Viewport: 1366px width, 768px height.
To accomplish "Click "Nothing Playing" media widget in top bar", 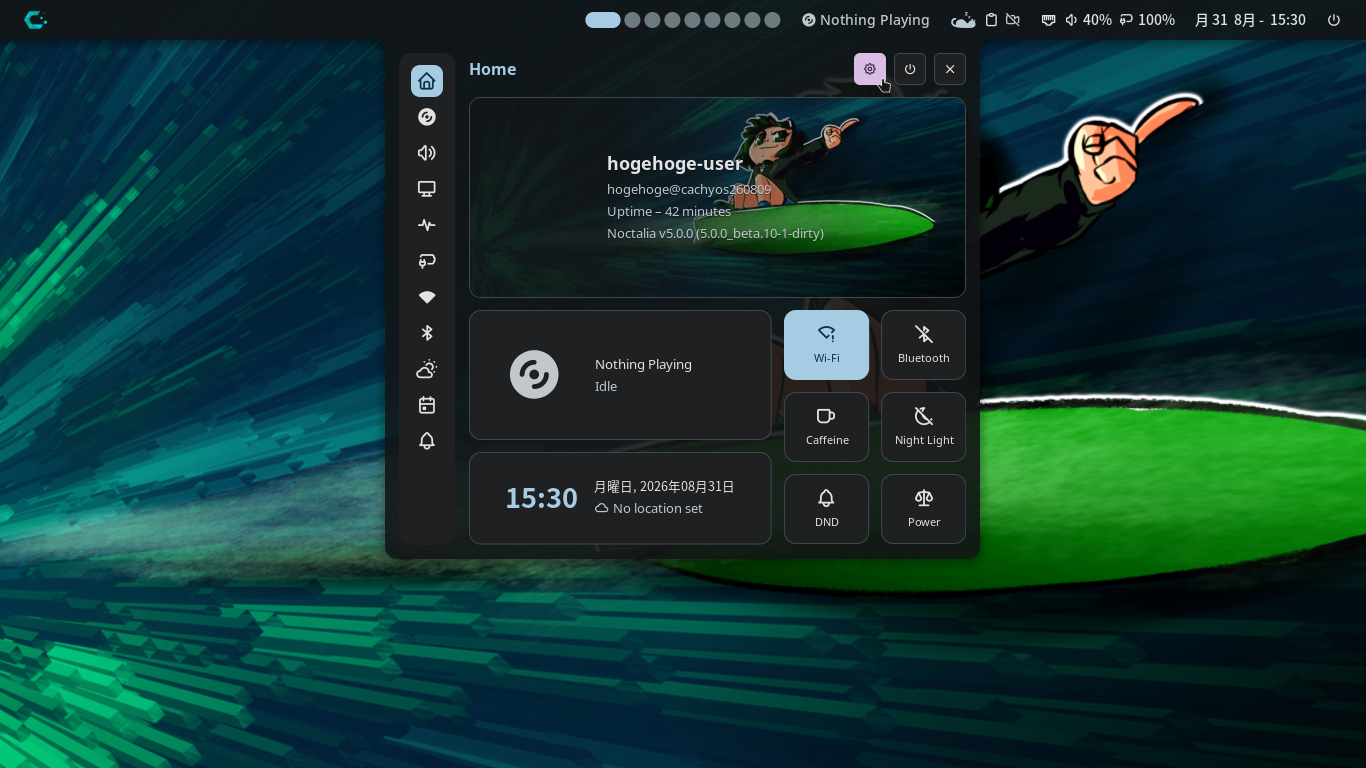I will tap(866, 20).
